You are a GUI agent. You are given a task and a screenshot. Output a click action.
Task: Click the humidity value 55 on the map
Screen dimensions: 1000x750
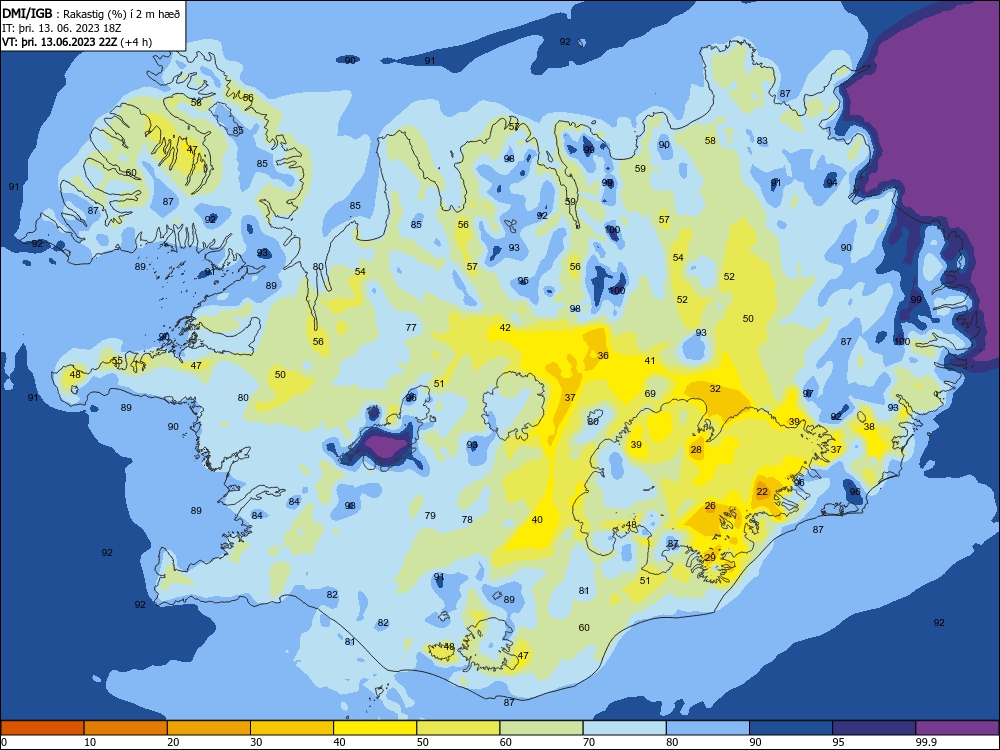[x=117, y=360]
